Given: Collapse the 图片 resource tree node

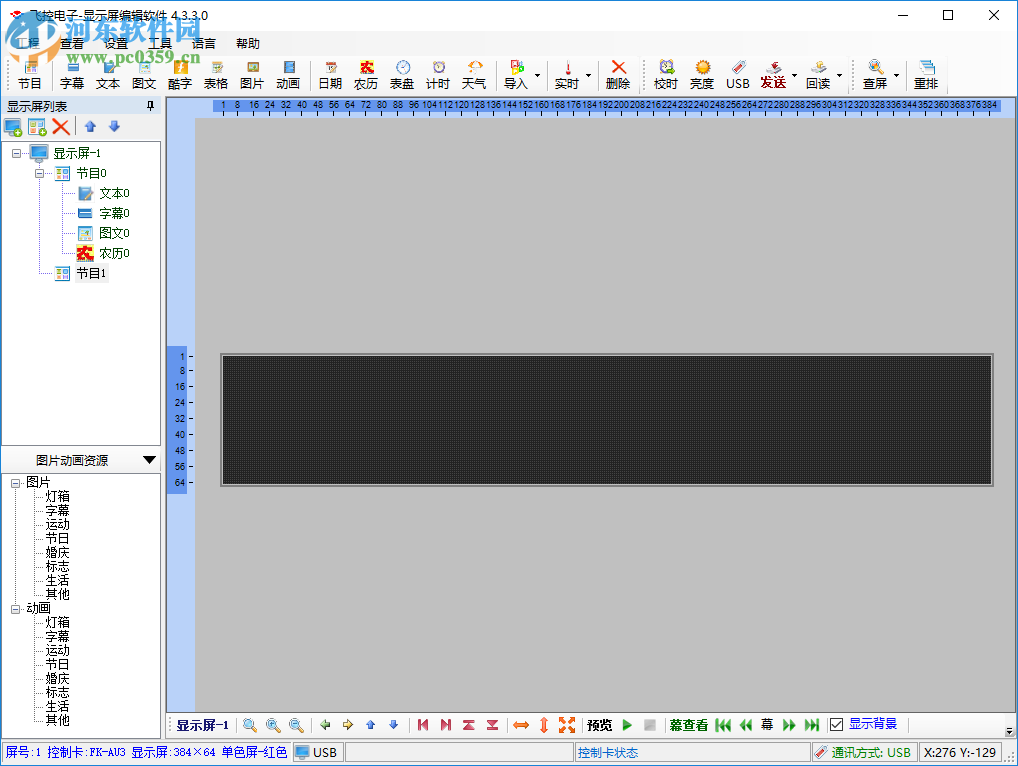Looking at the screenshot, I should (x=16, y=483).
